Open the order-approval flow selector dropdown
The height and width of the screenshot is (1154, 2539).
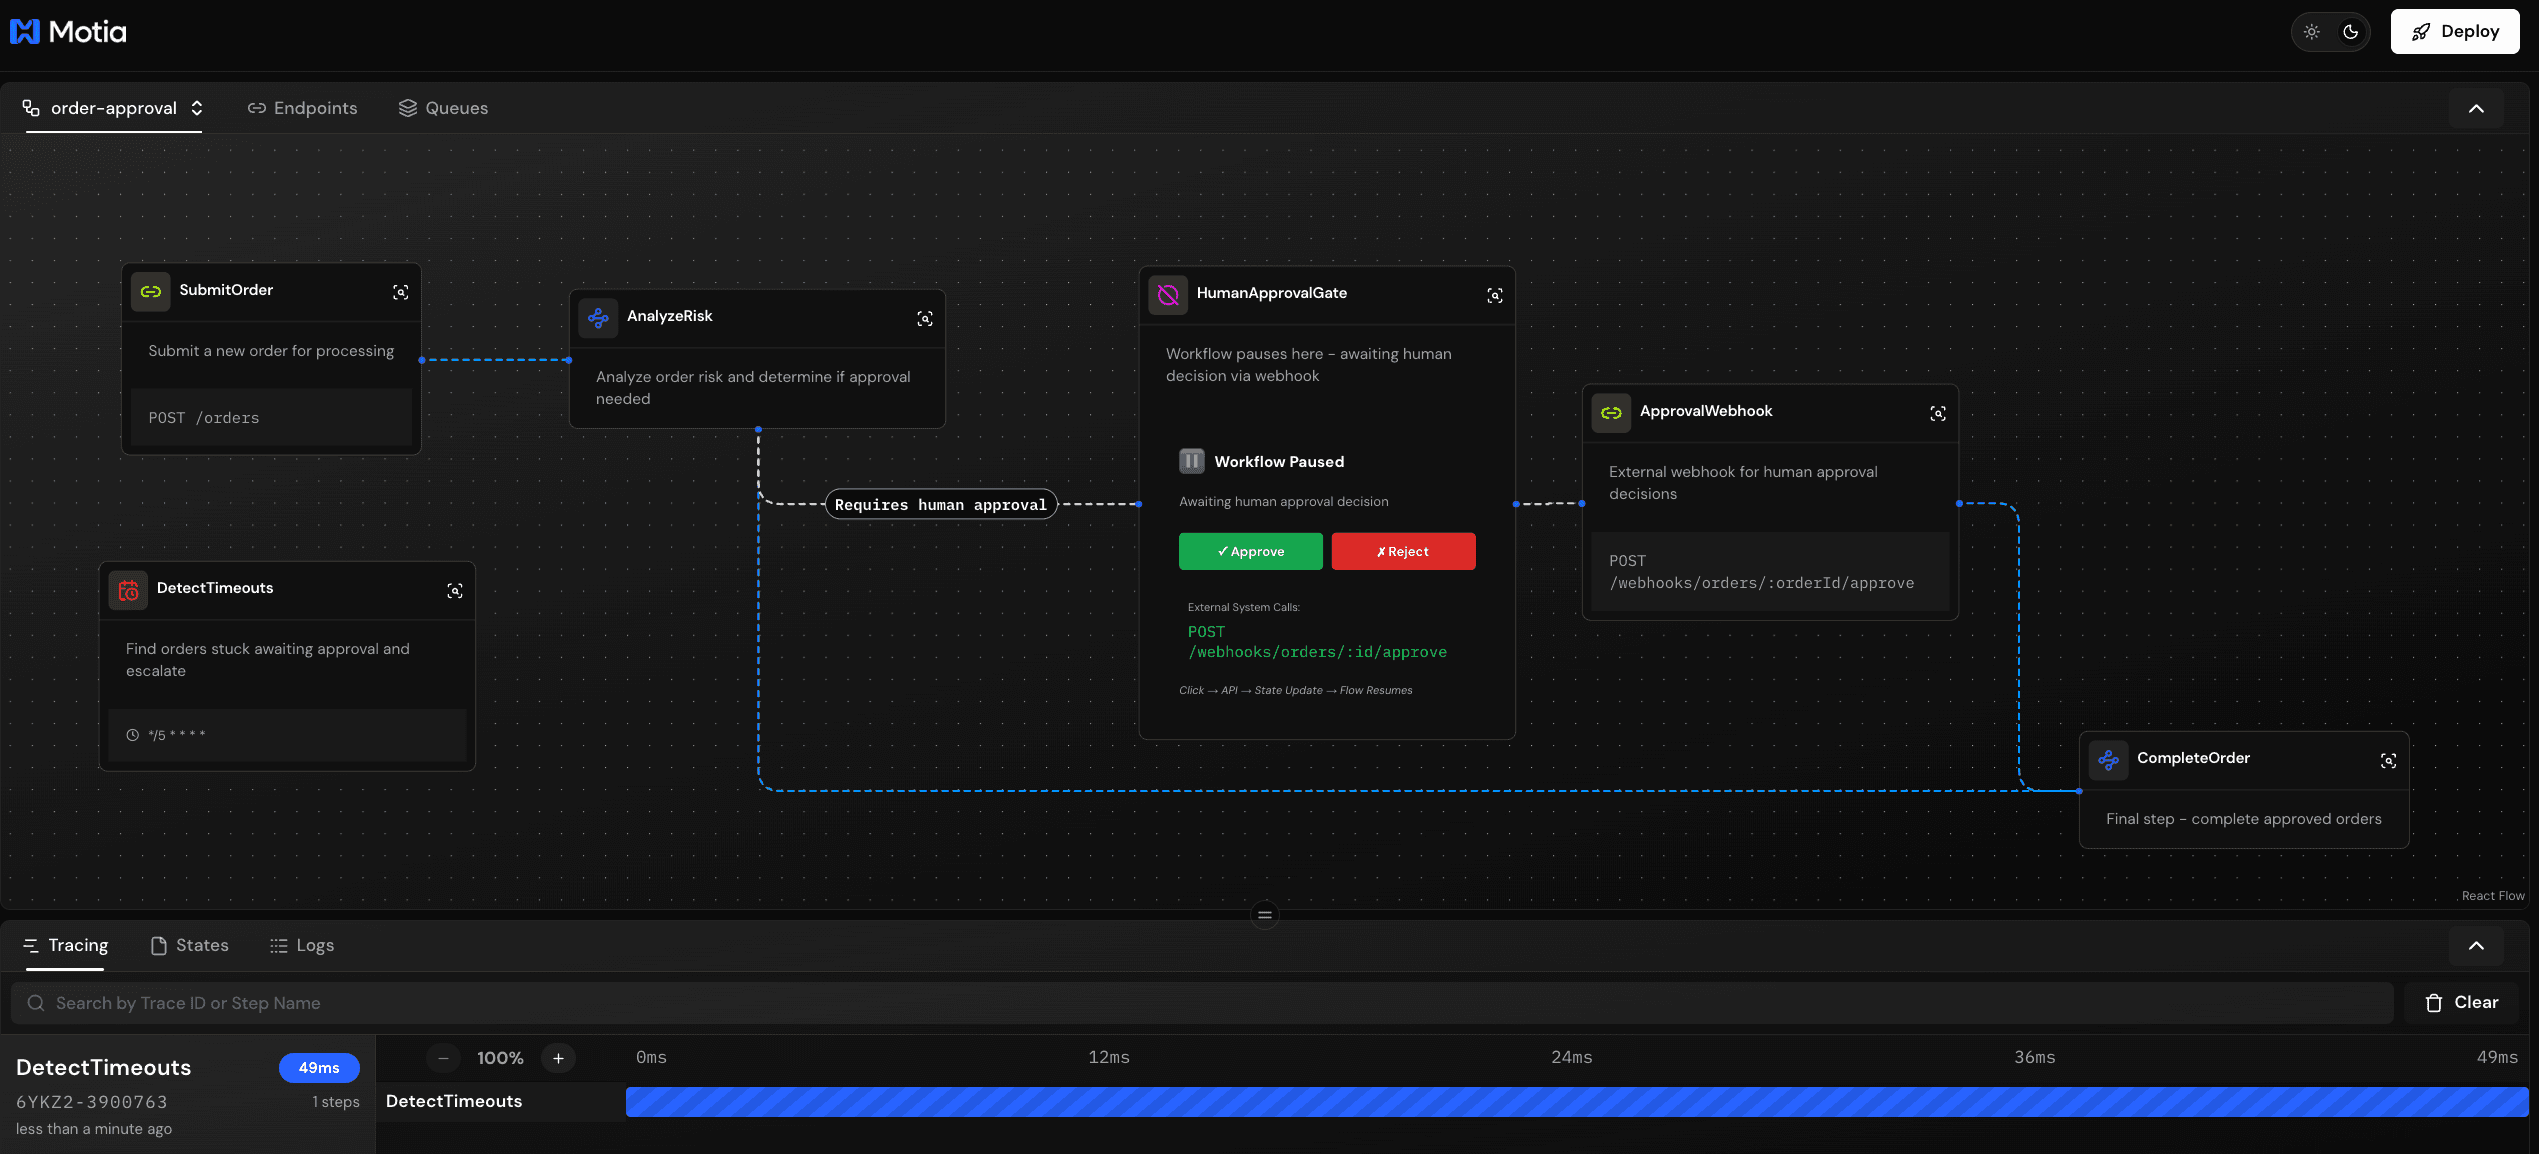coord(114,108)
